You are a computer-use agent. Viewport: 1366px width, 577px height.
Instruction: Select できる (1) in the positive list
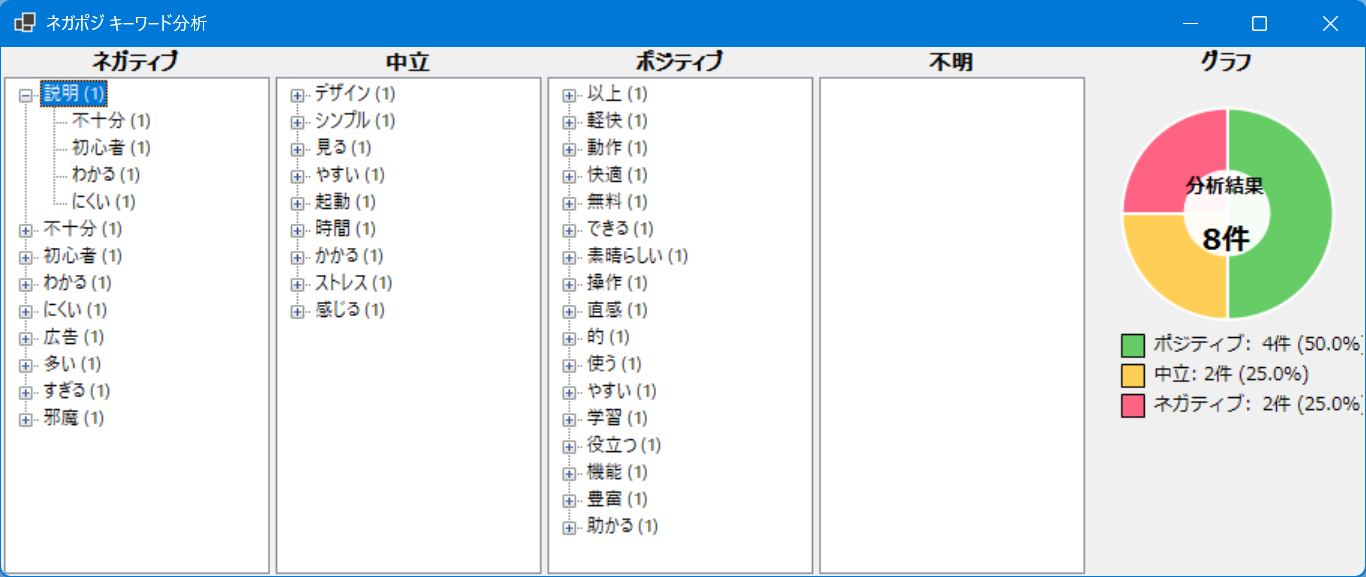click(620, 229)
